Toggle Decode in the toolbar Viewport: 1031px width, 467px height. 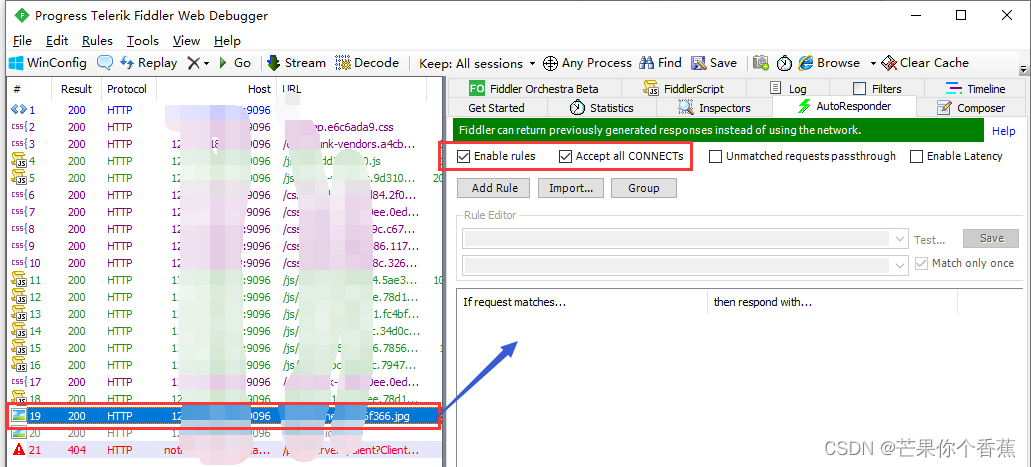[x=367, y=63]
